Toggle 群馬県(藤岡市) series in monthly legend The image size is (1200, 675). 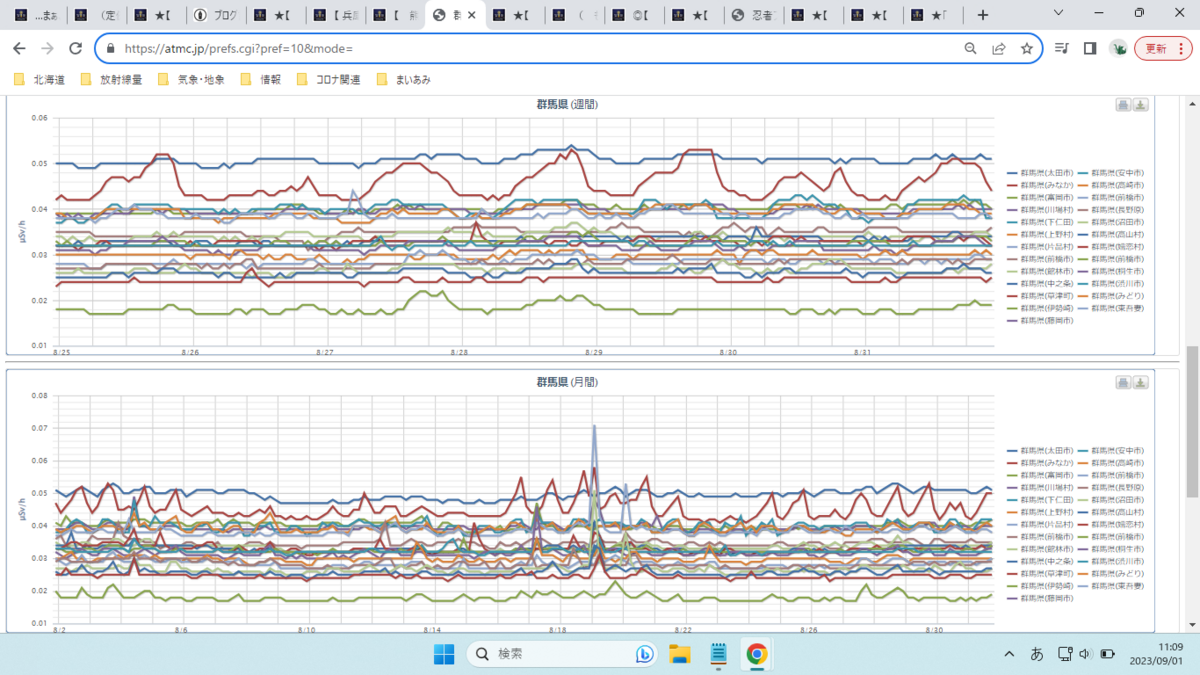(1041, 598)
